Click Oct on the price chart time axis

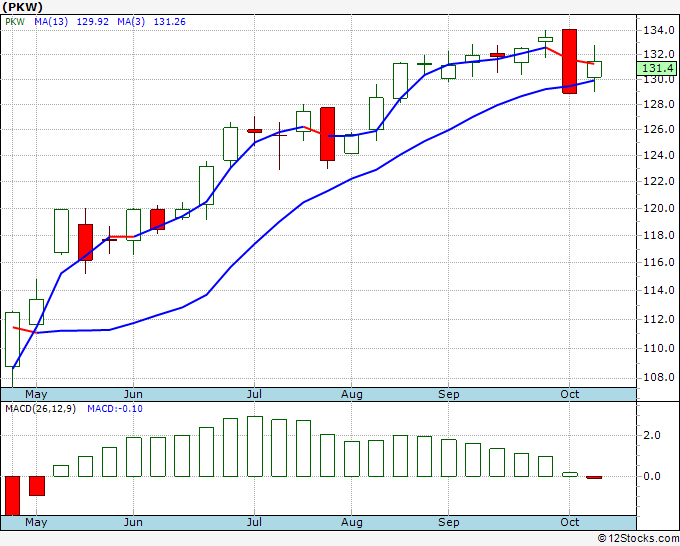[x=569, y=394]
